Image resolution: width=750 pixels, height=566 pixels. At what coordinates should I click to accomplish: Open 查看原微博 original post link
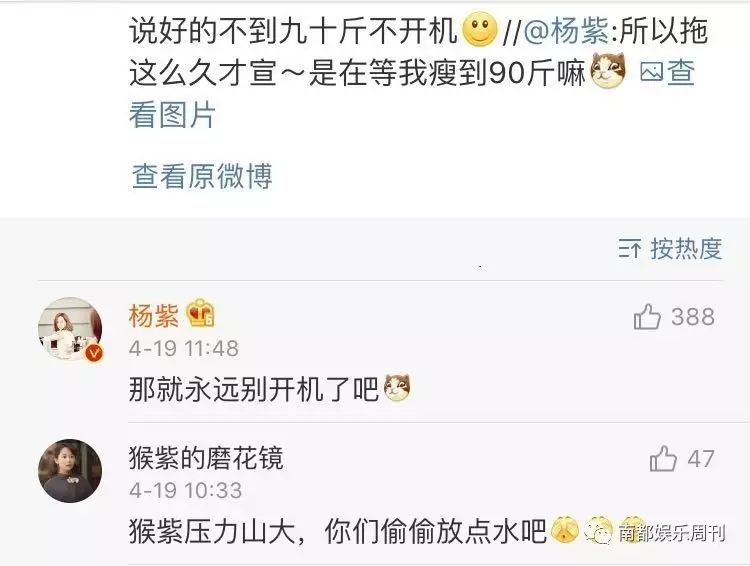(x=202, y=176)
